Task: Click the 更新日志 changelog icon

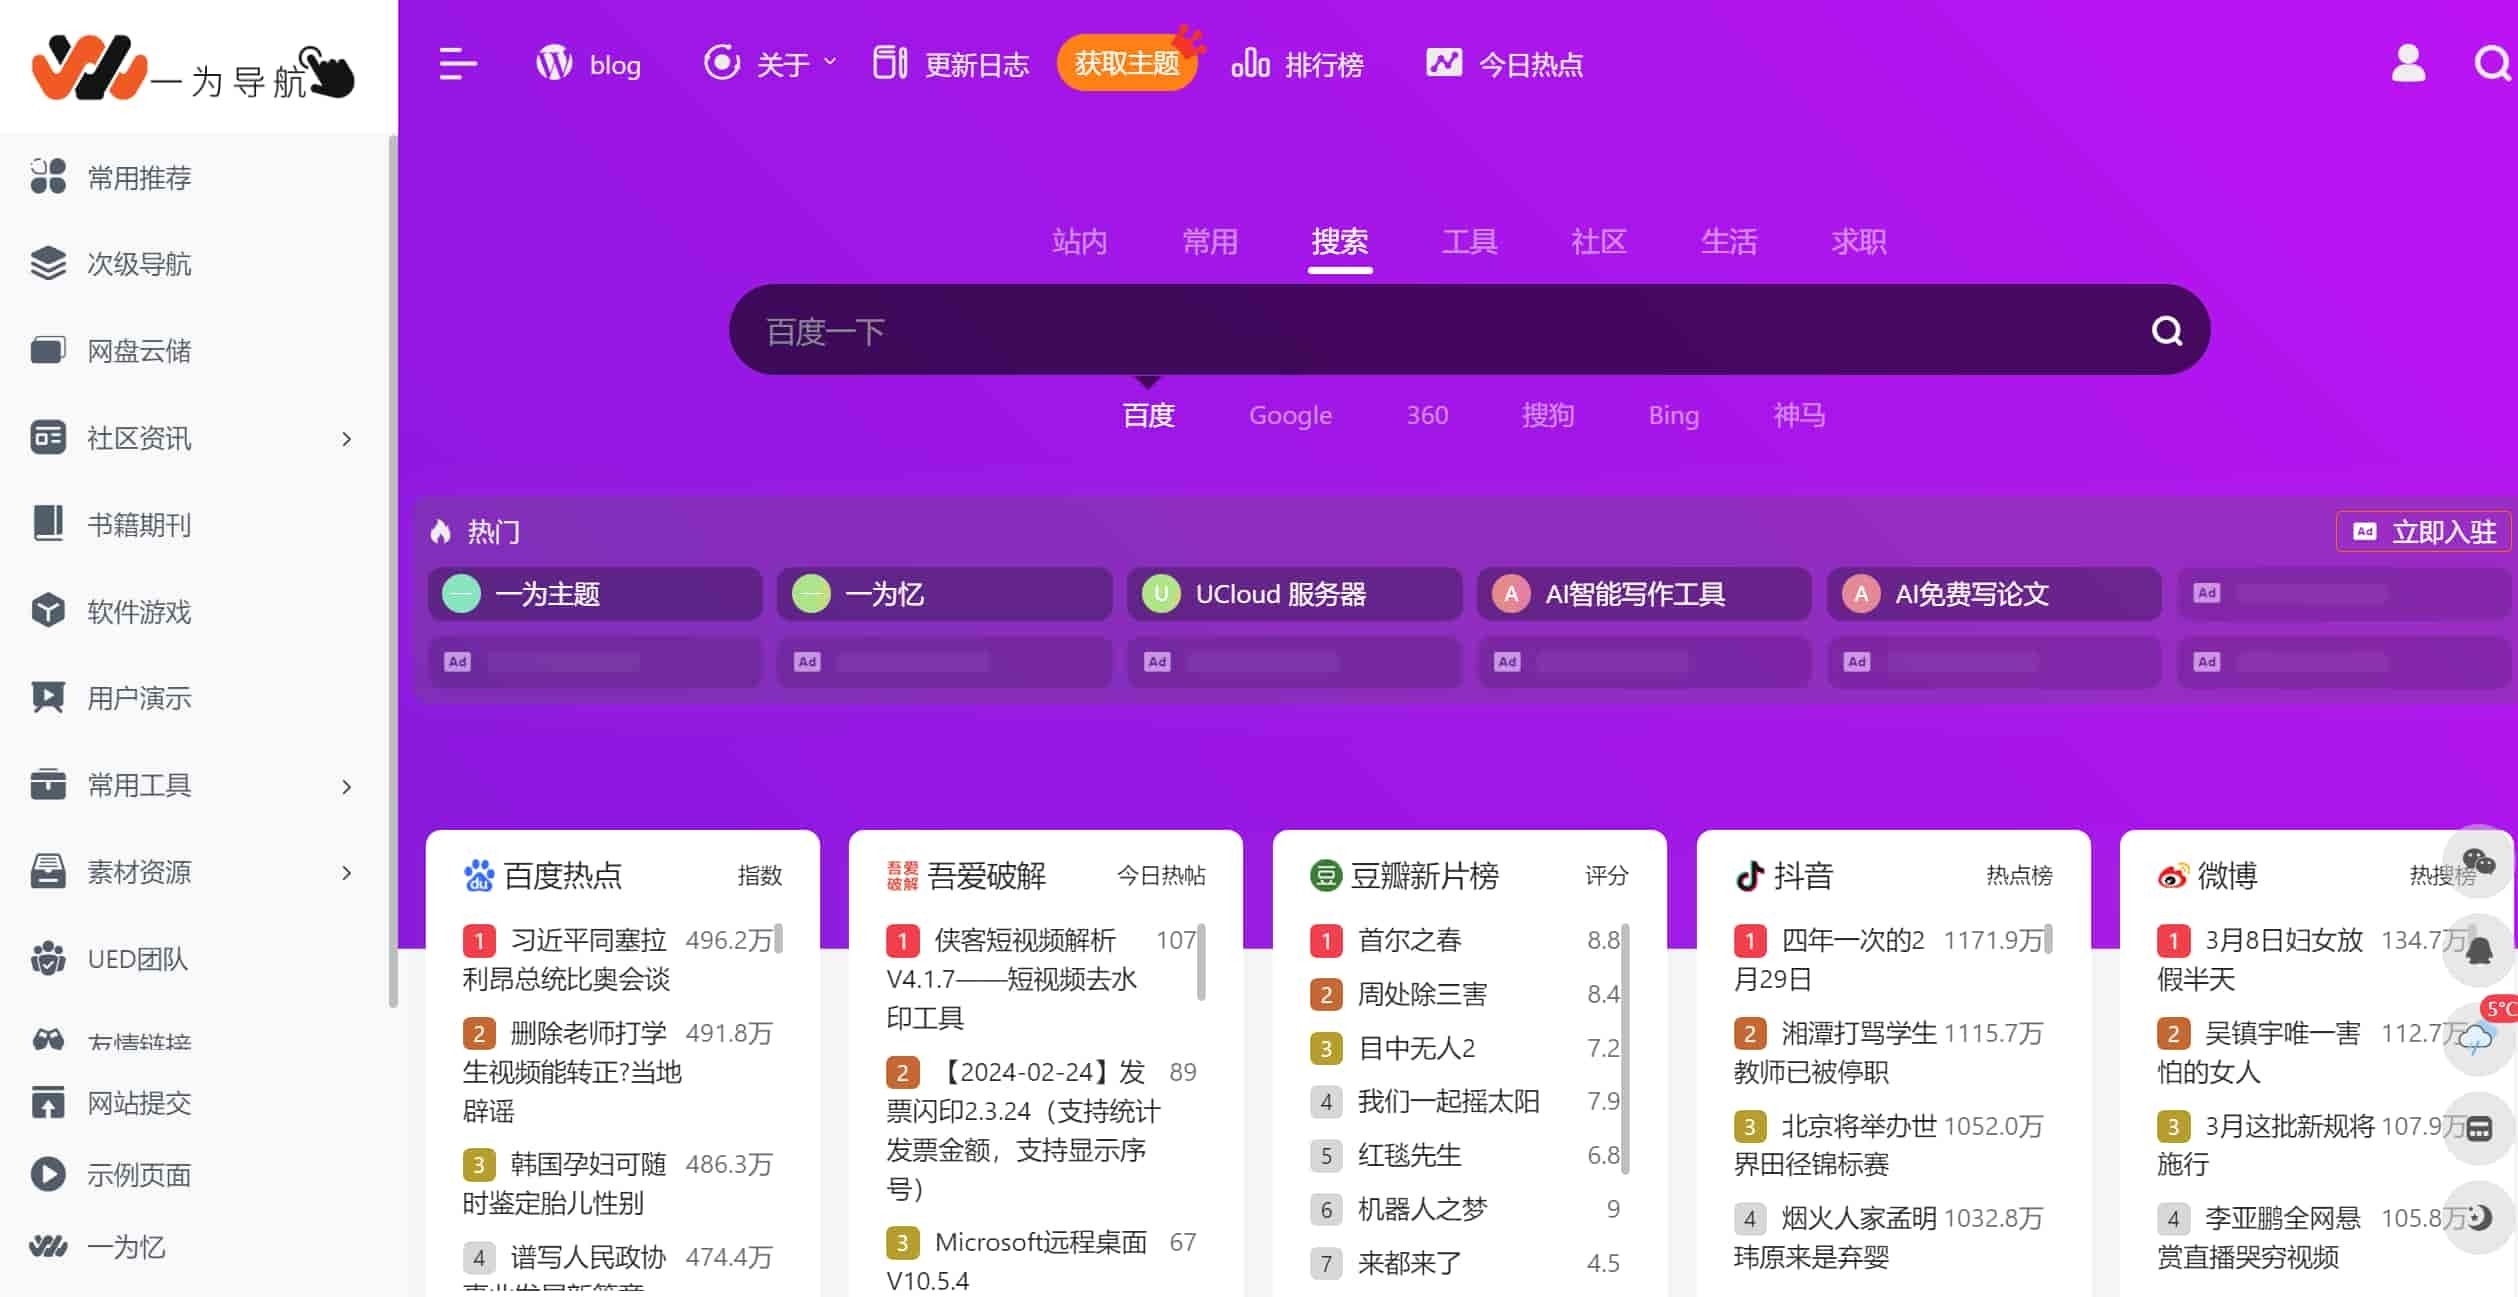Action: [x=888, y=62]
